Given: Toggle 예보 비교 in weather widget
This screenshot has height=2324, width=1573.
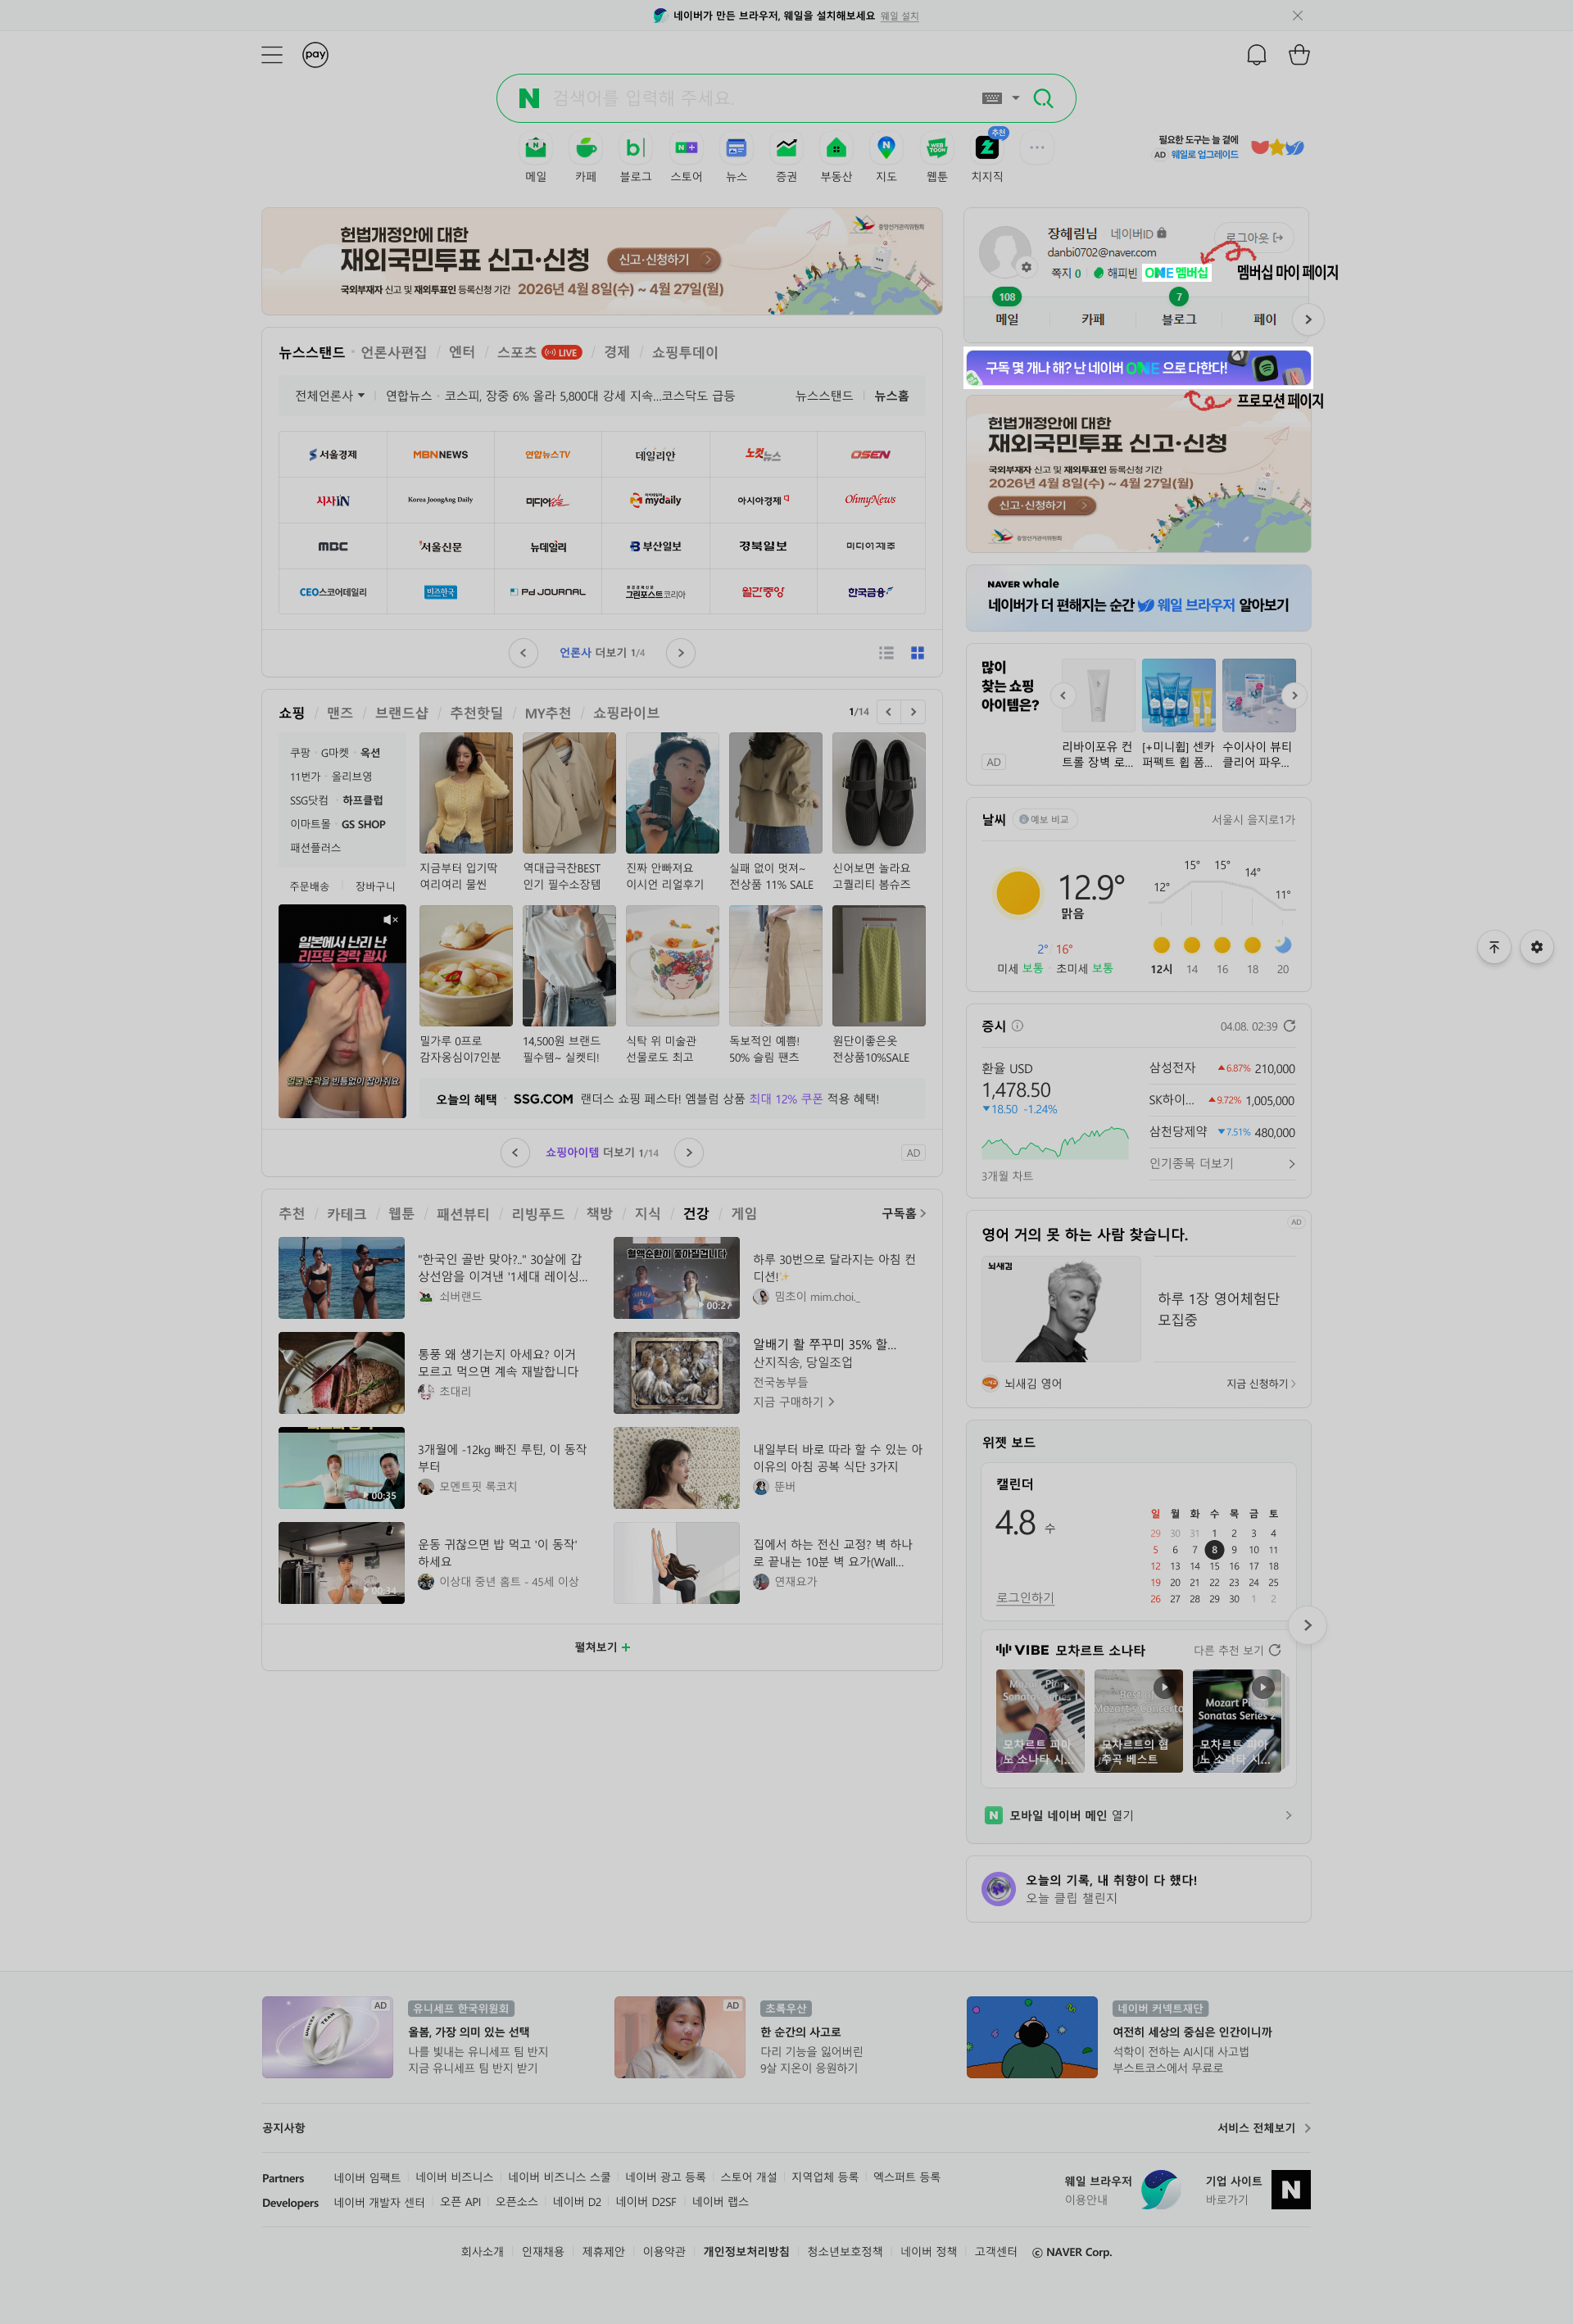Looking at the screenshot, I should point(1045,820).
